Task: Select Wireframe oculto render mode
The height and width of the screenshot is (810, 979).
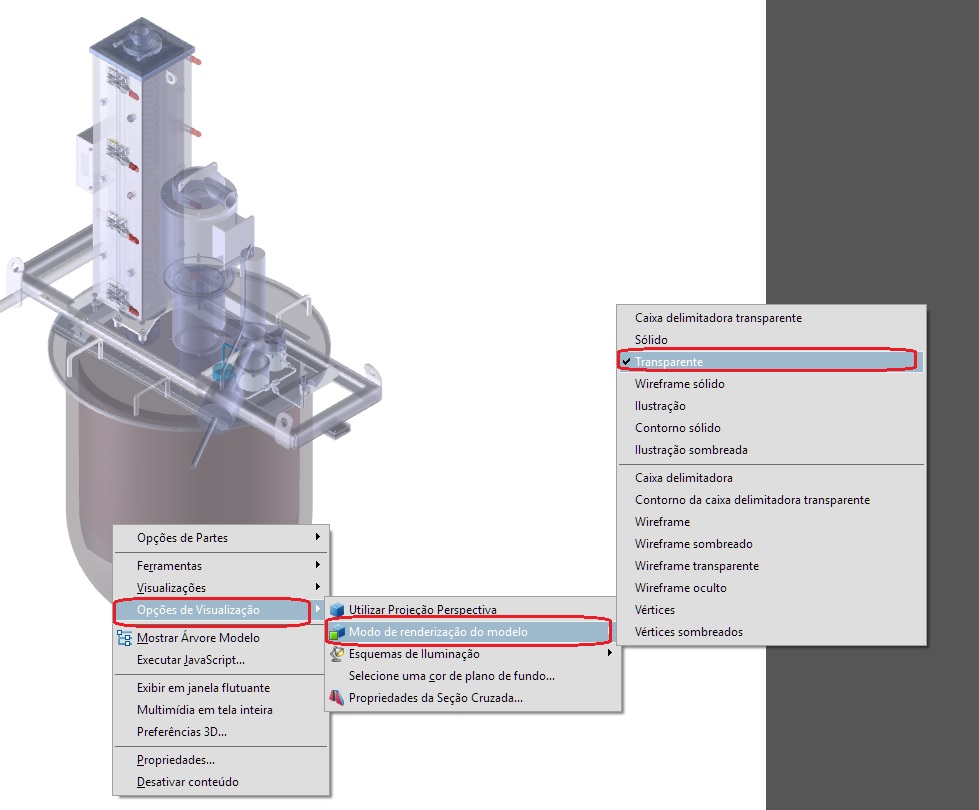Action: point(771,588)
